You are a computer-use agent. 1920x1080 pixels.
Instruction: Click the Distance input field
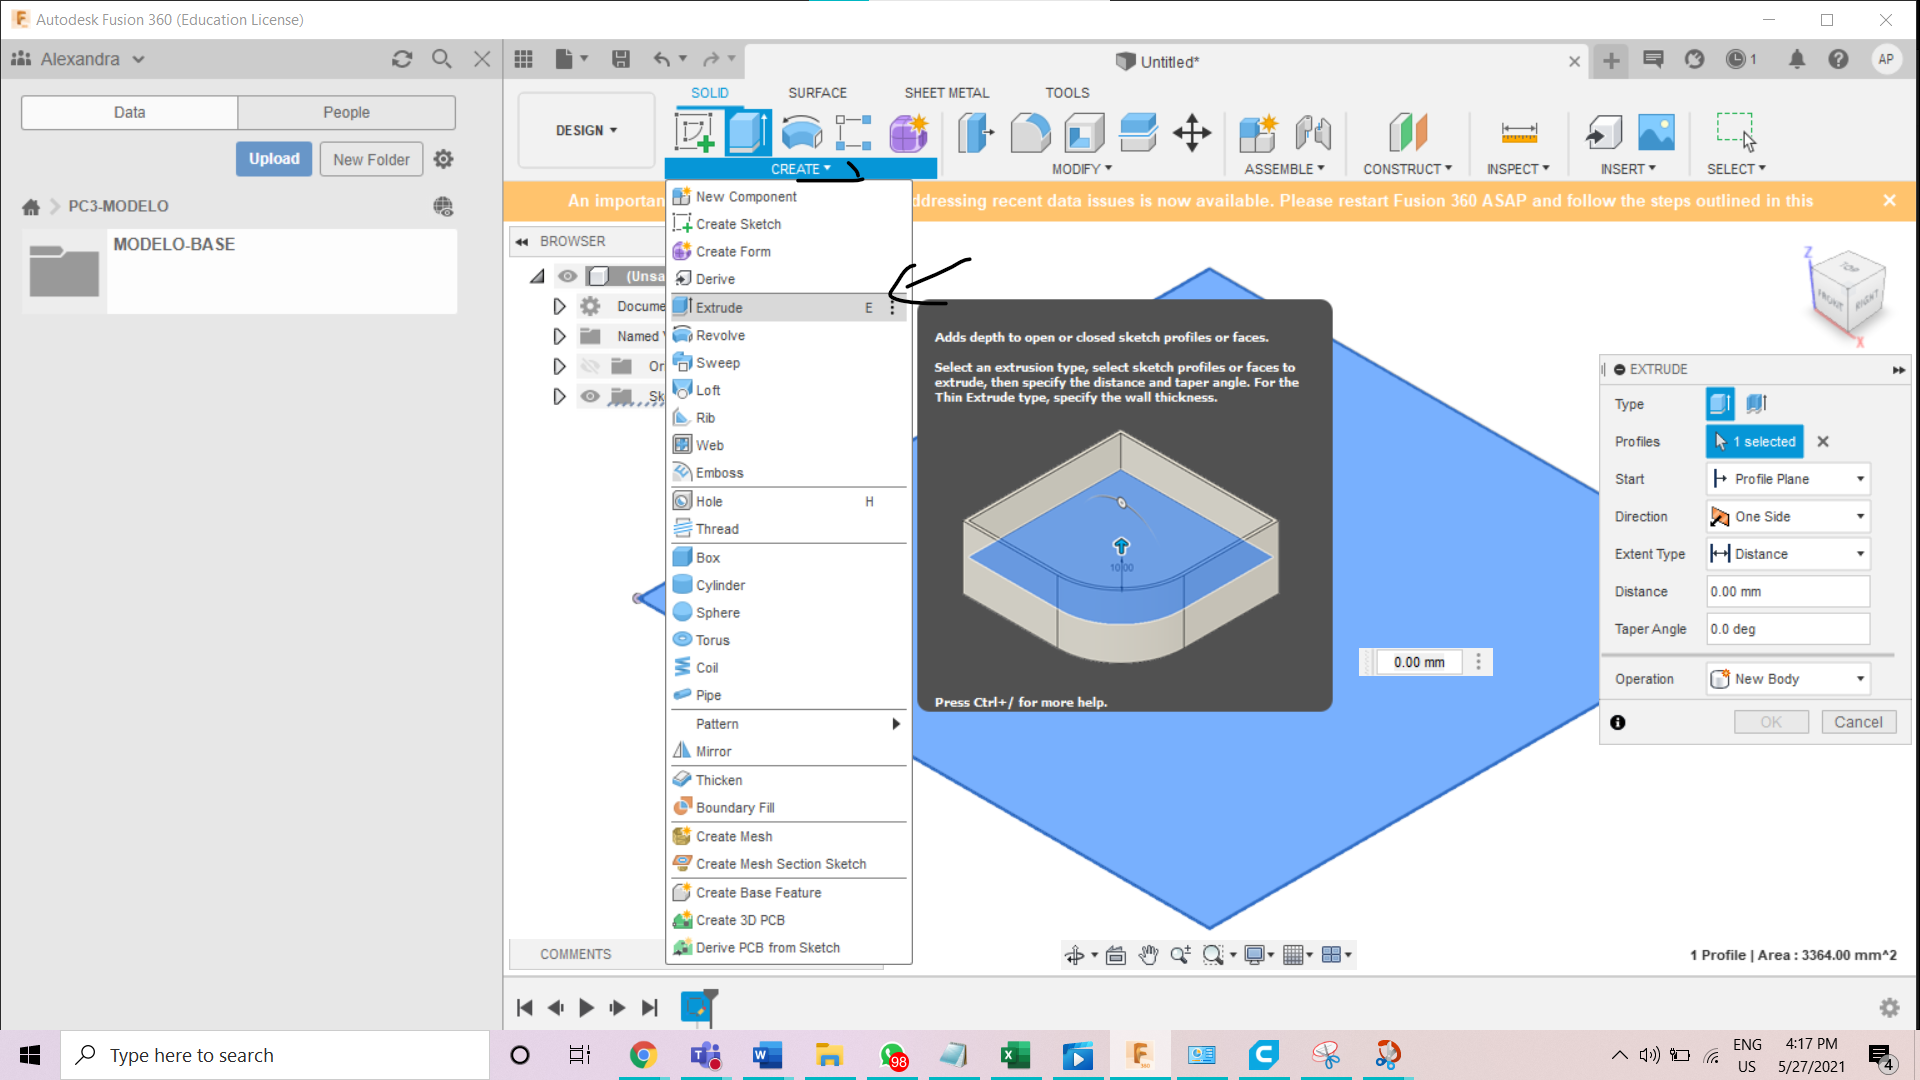tap(1787, 592)
